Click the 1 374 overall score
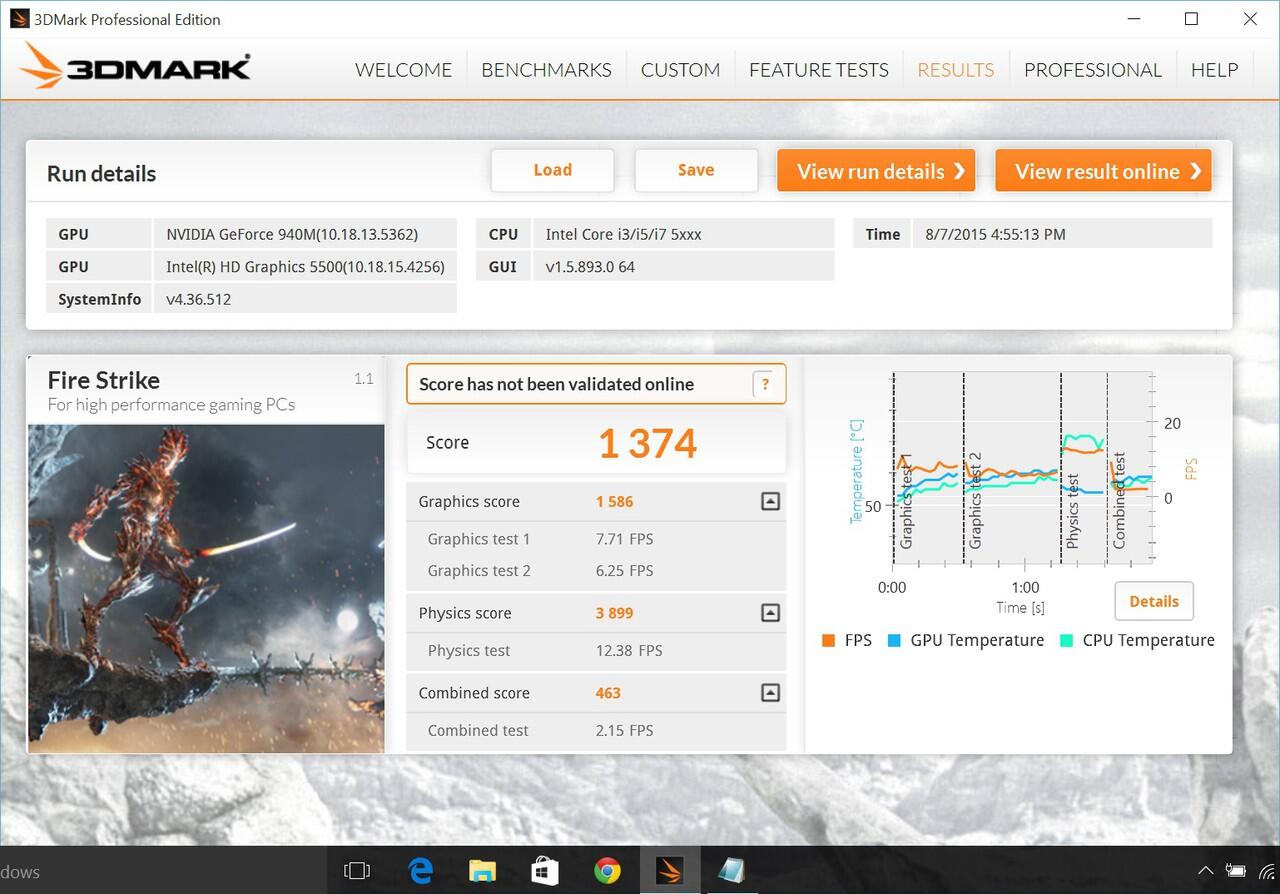The height and width of the screenshot is (894, 1280). click(x=647, y=443)
